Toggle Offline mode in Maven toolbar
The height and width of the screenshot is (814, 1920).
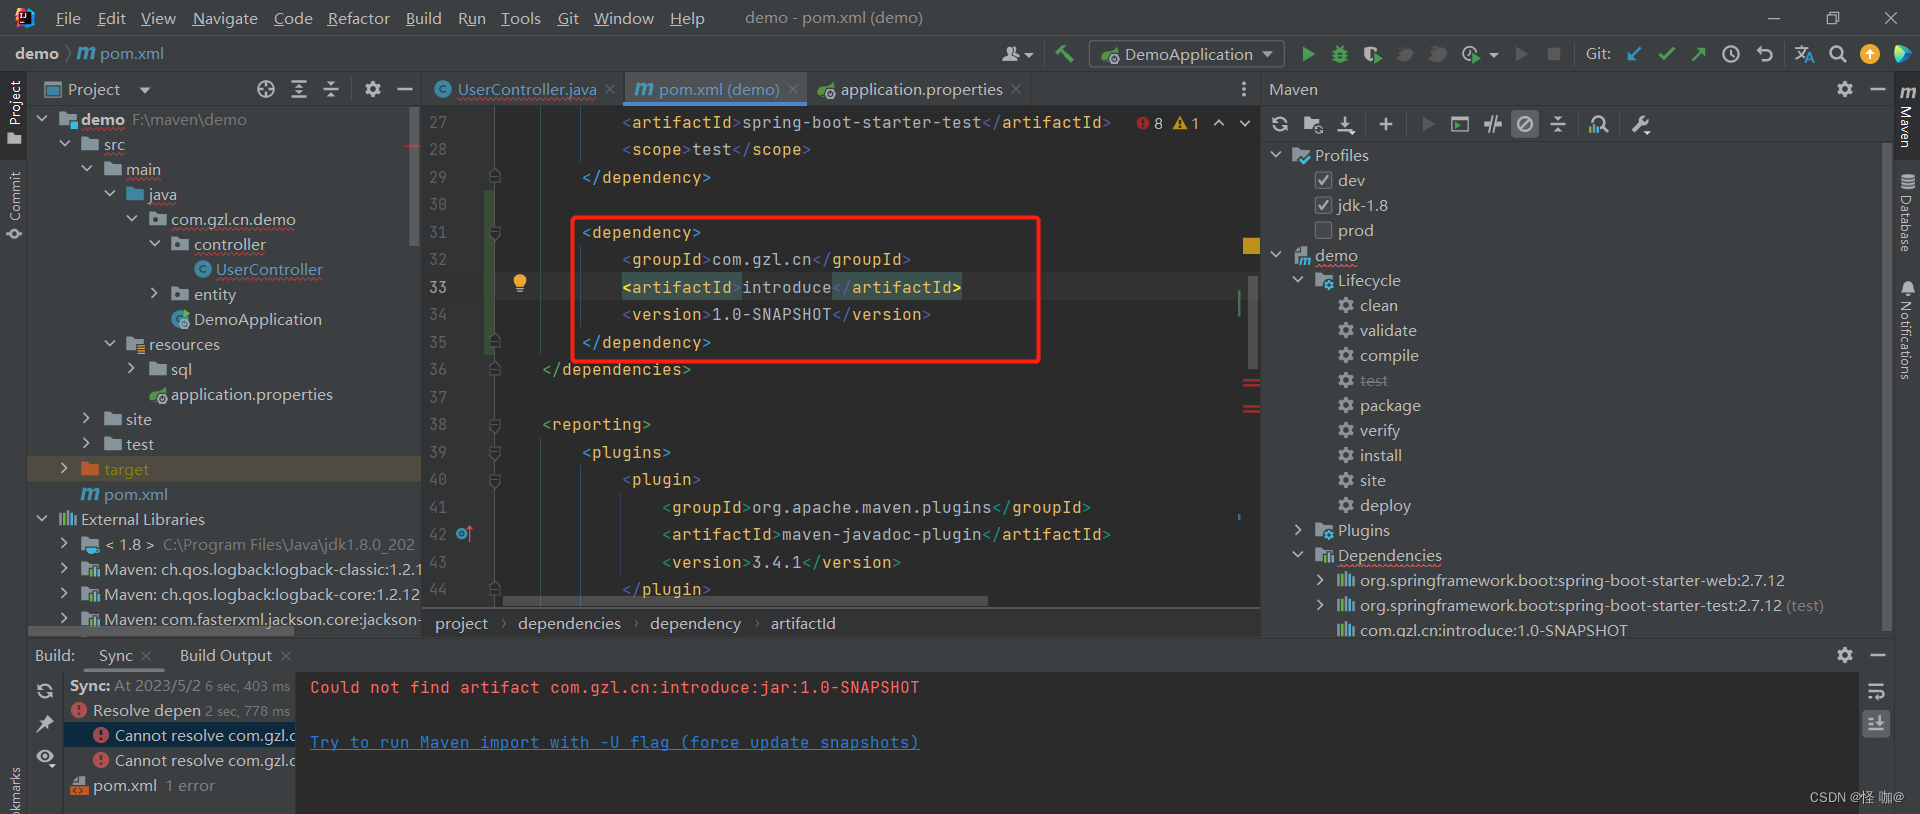[1493, 124]
